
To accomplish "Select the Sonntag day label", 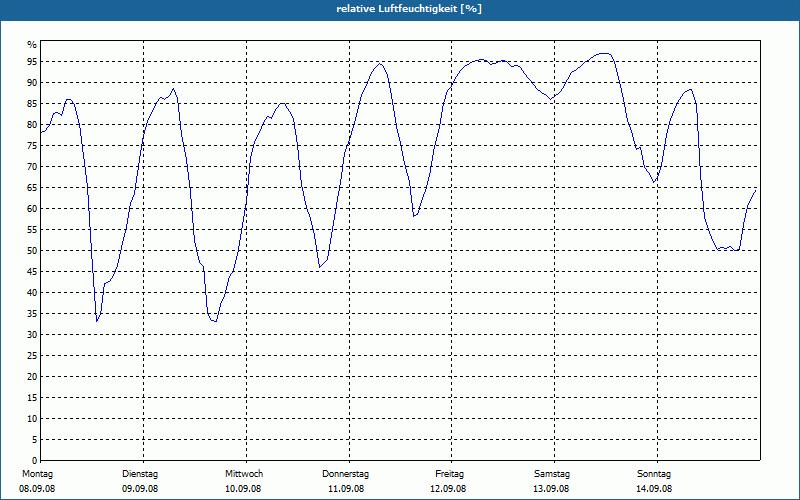I will (x=654, y=474).
